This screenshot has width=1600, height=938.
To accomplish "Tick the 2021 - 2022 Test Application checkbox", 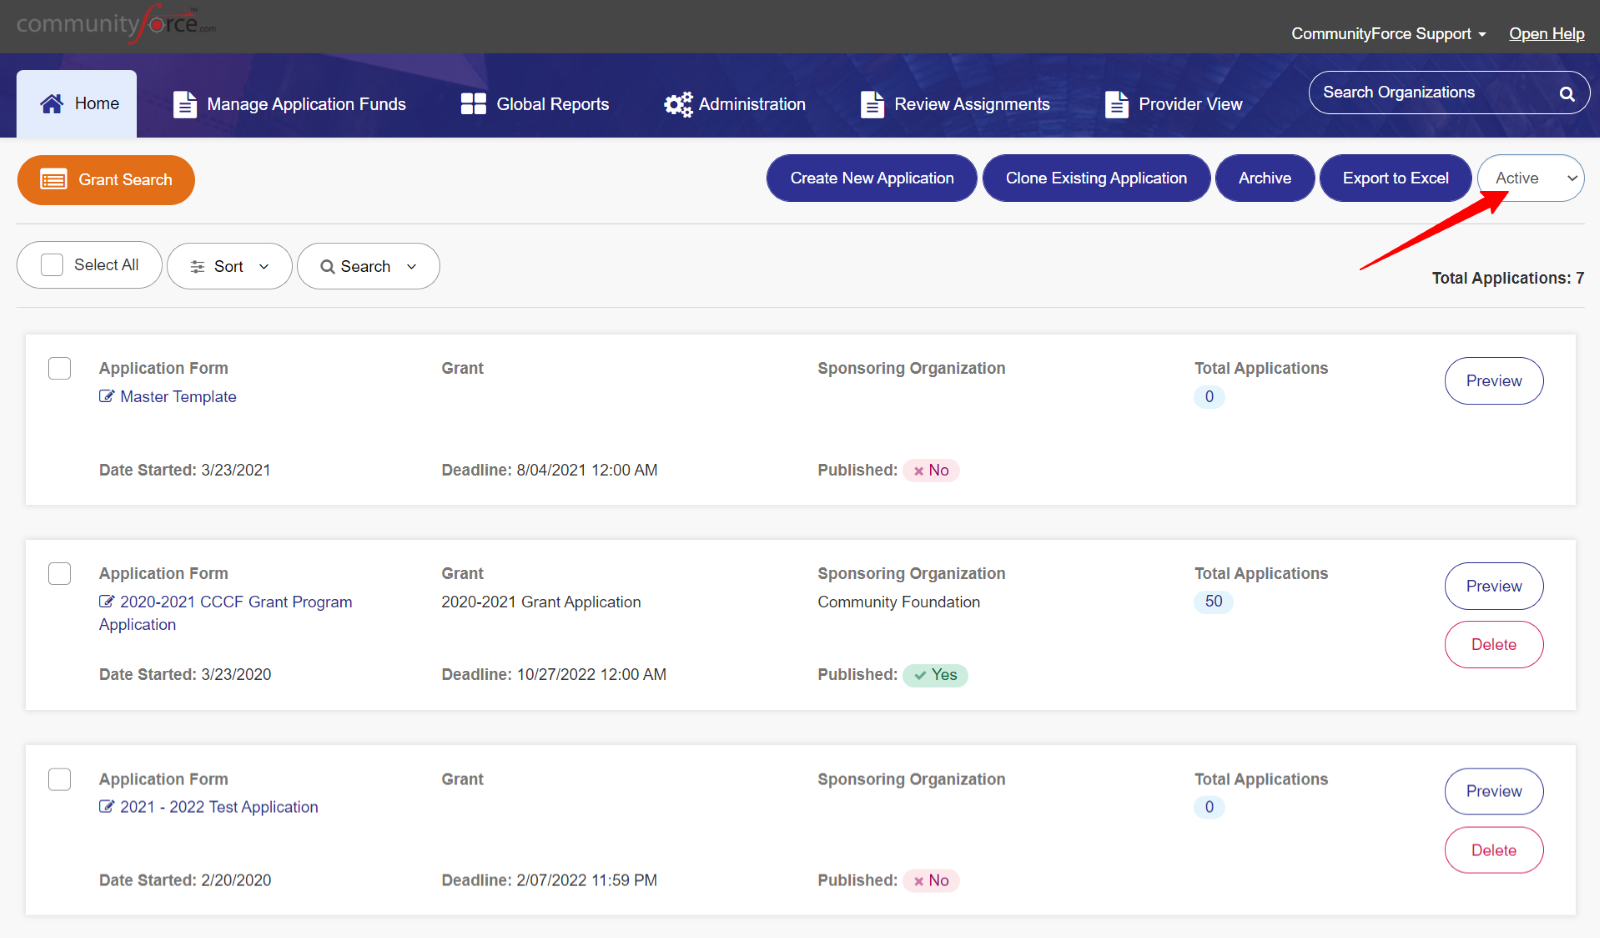I will pyautogui.click(x=60, y=779).
